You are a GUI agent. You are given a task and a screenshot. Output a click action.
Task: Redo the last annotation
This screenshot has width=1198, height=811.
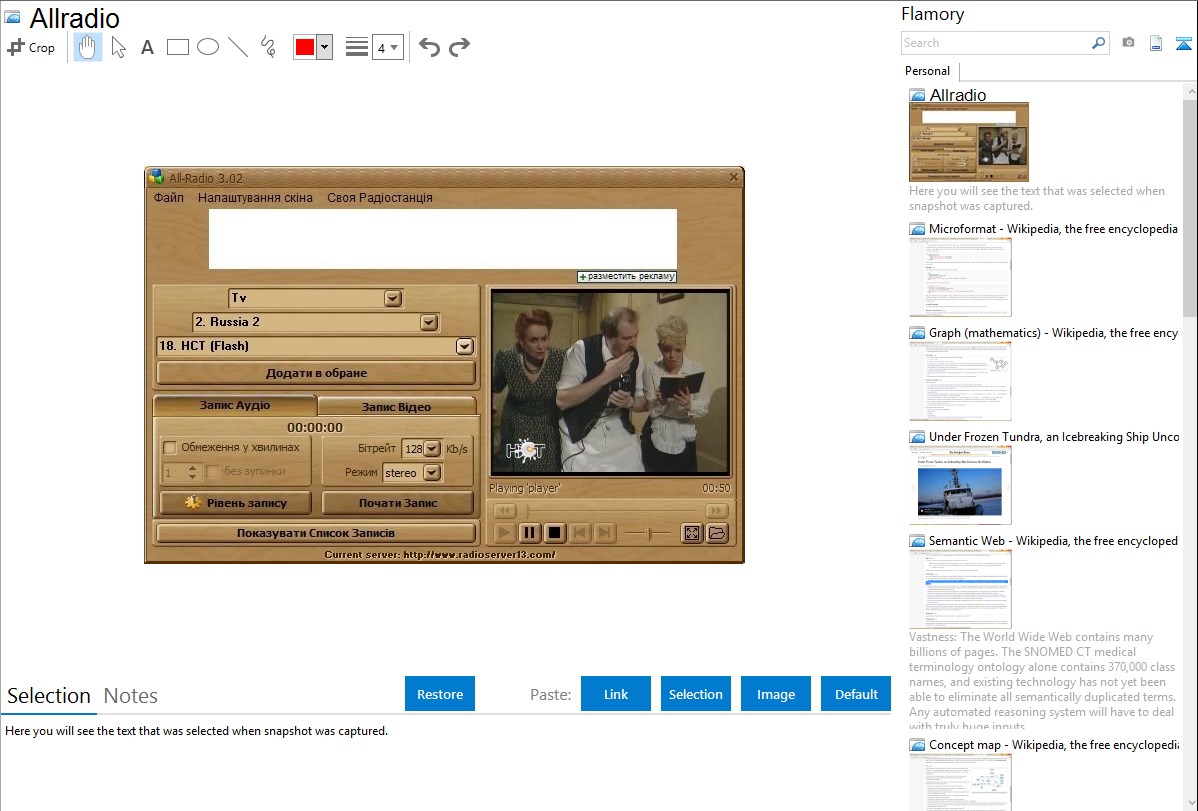[x=459, y=47]
